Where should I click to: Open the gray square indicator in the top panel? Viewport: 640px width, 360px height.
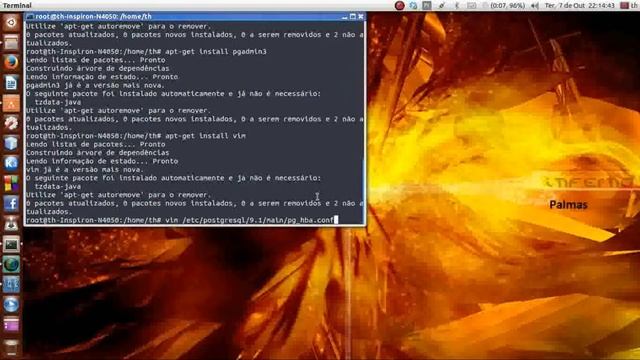coord(427,5)
